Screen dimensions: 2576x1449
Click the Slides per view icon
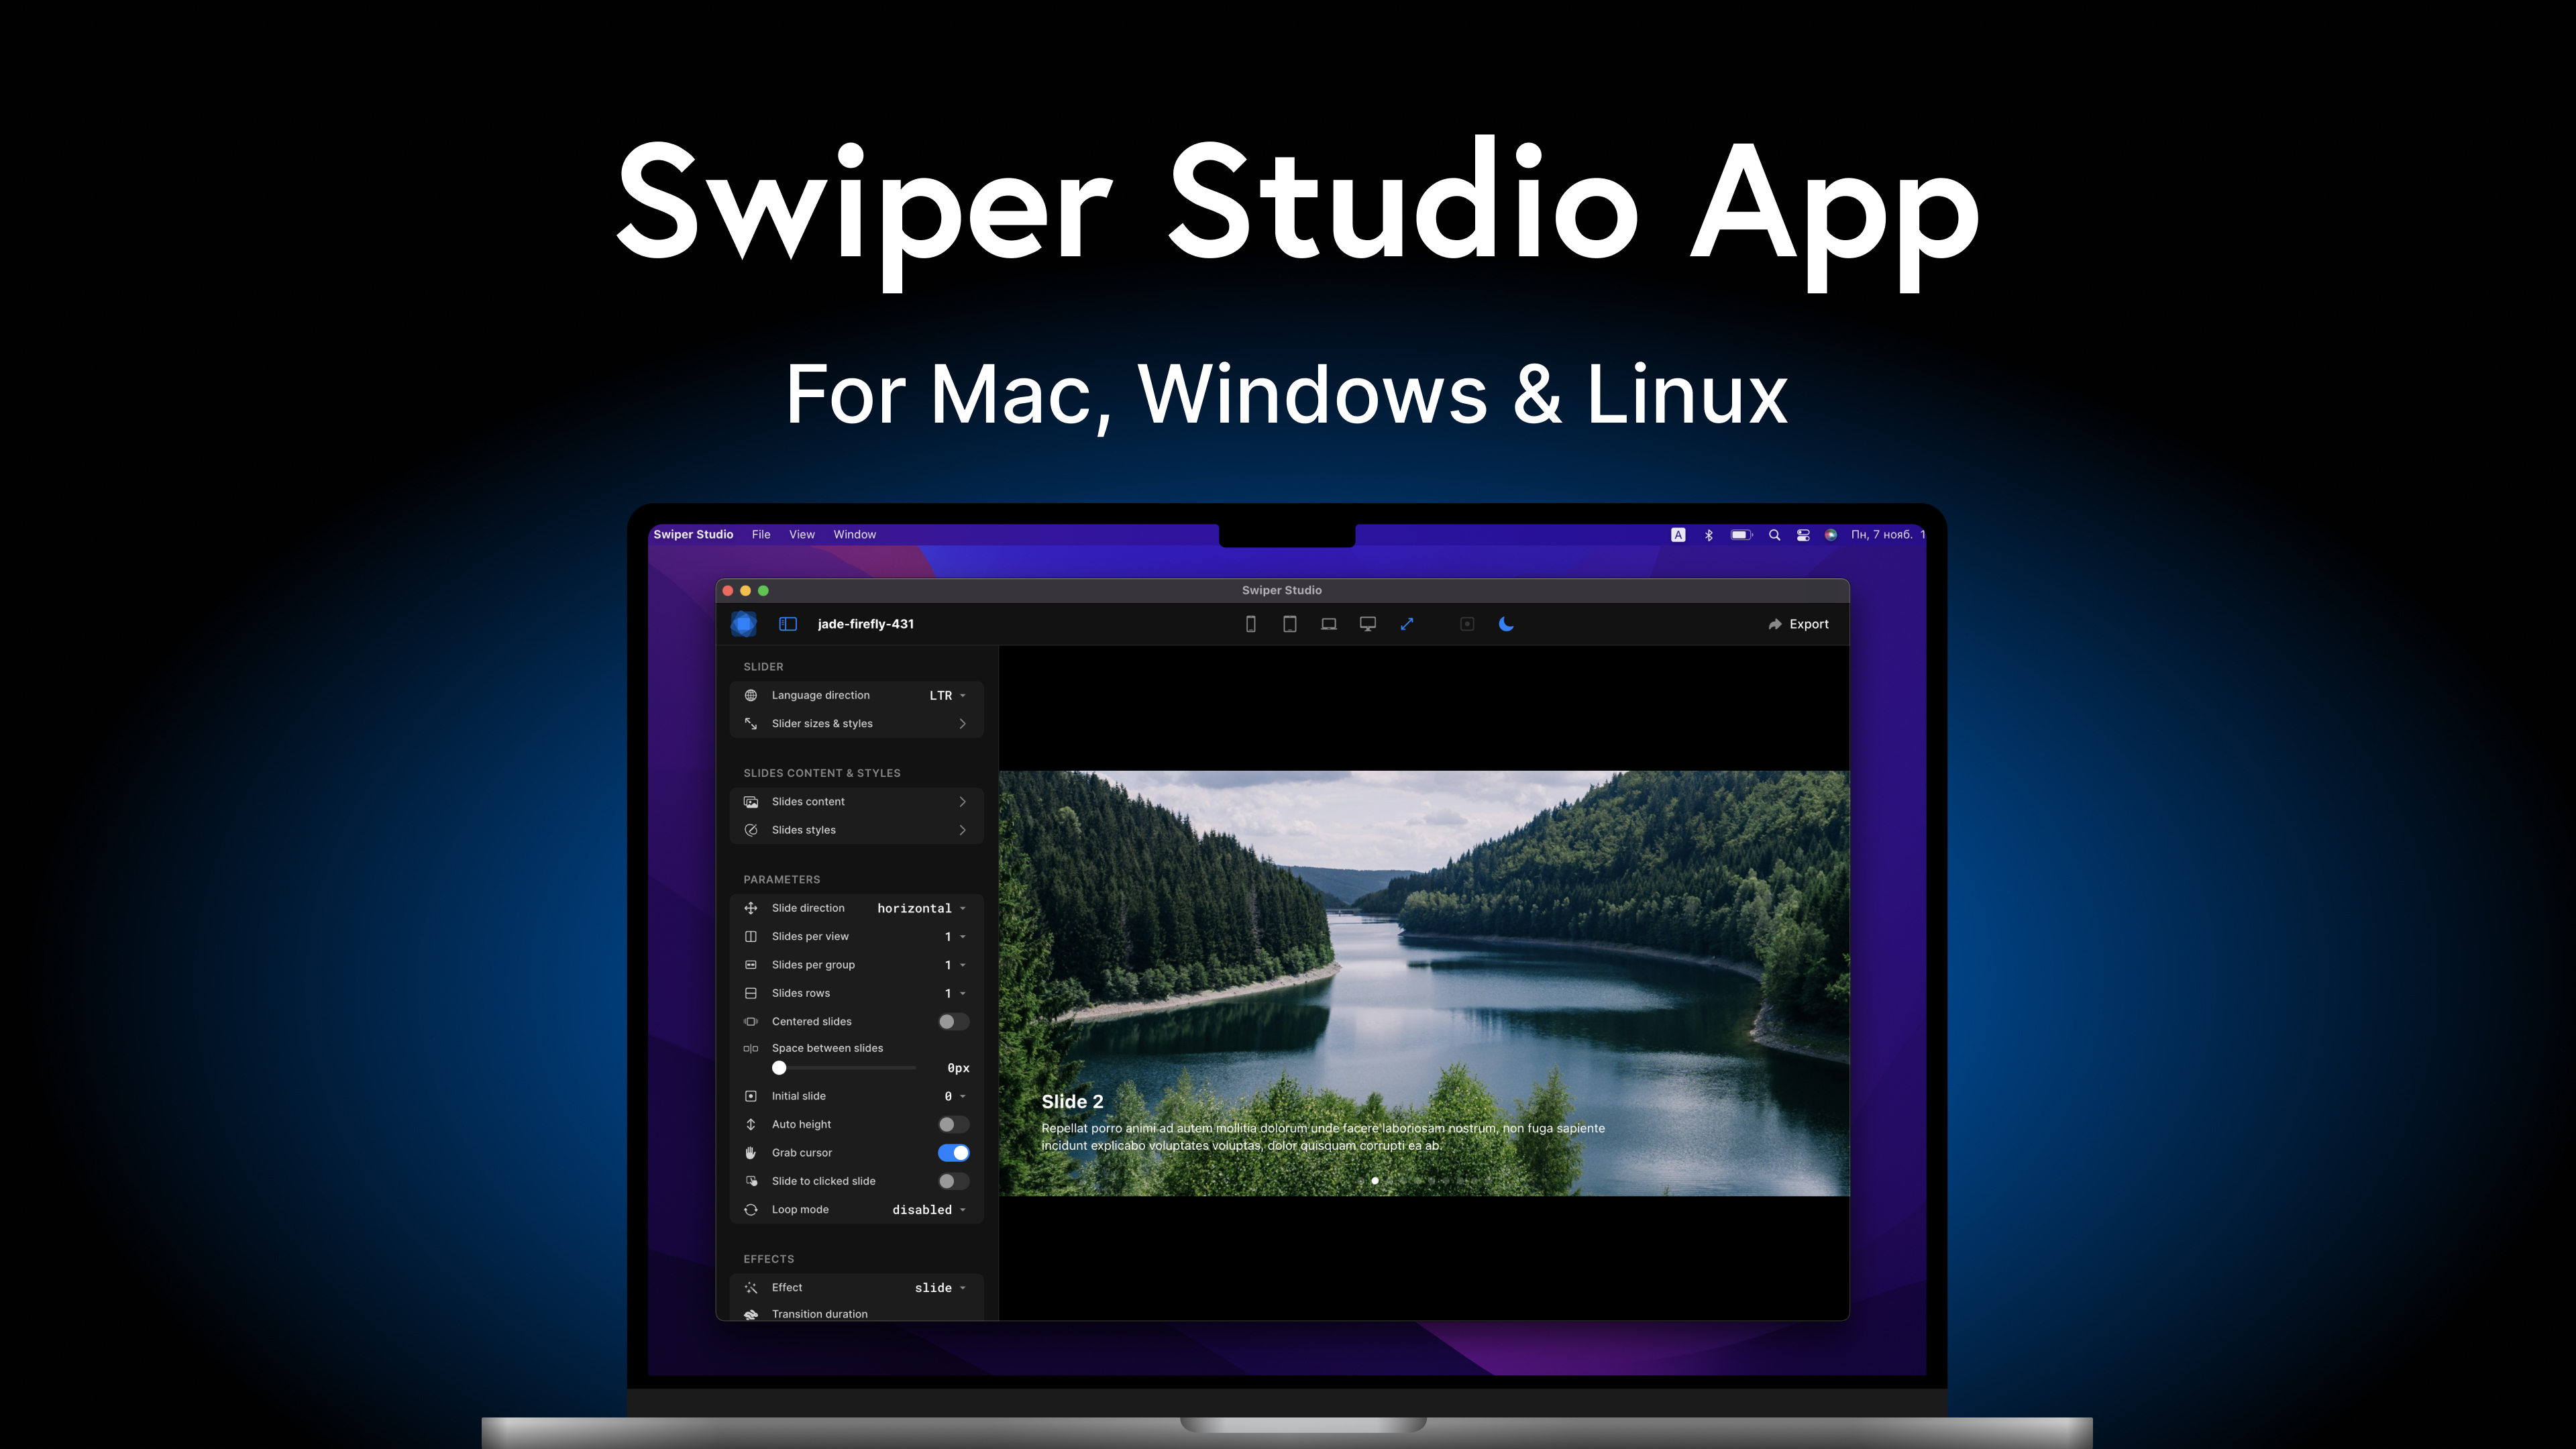tap(751, 936)
